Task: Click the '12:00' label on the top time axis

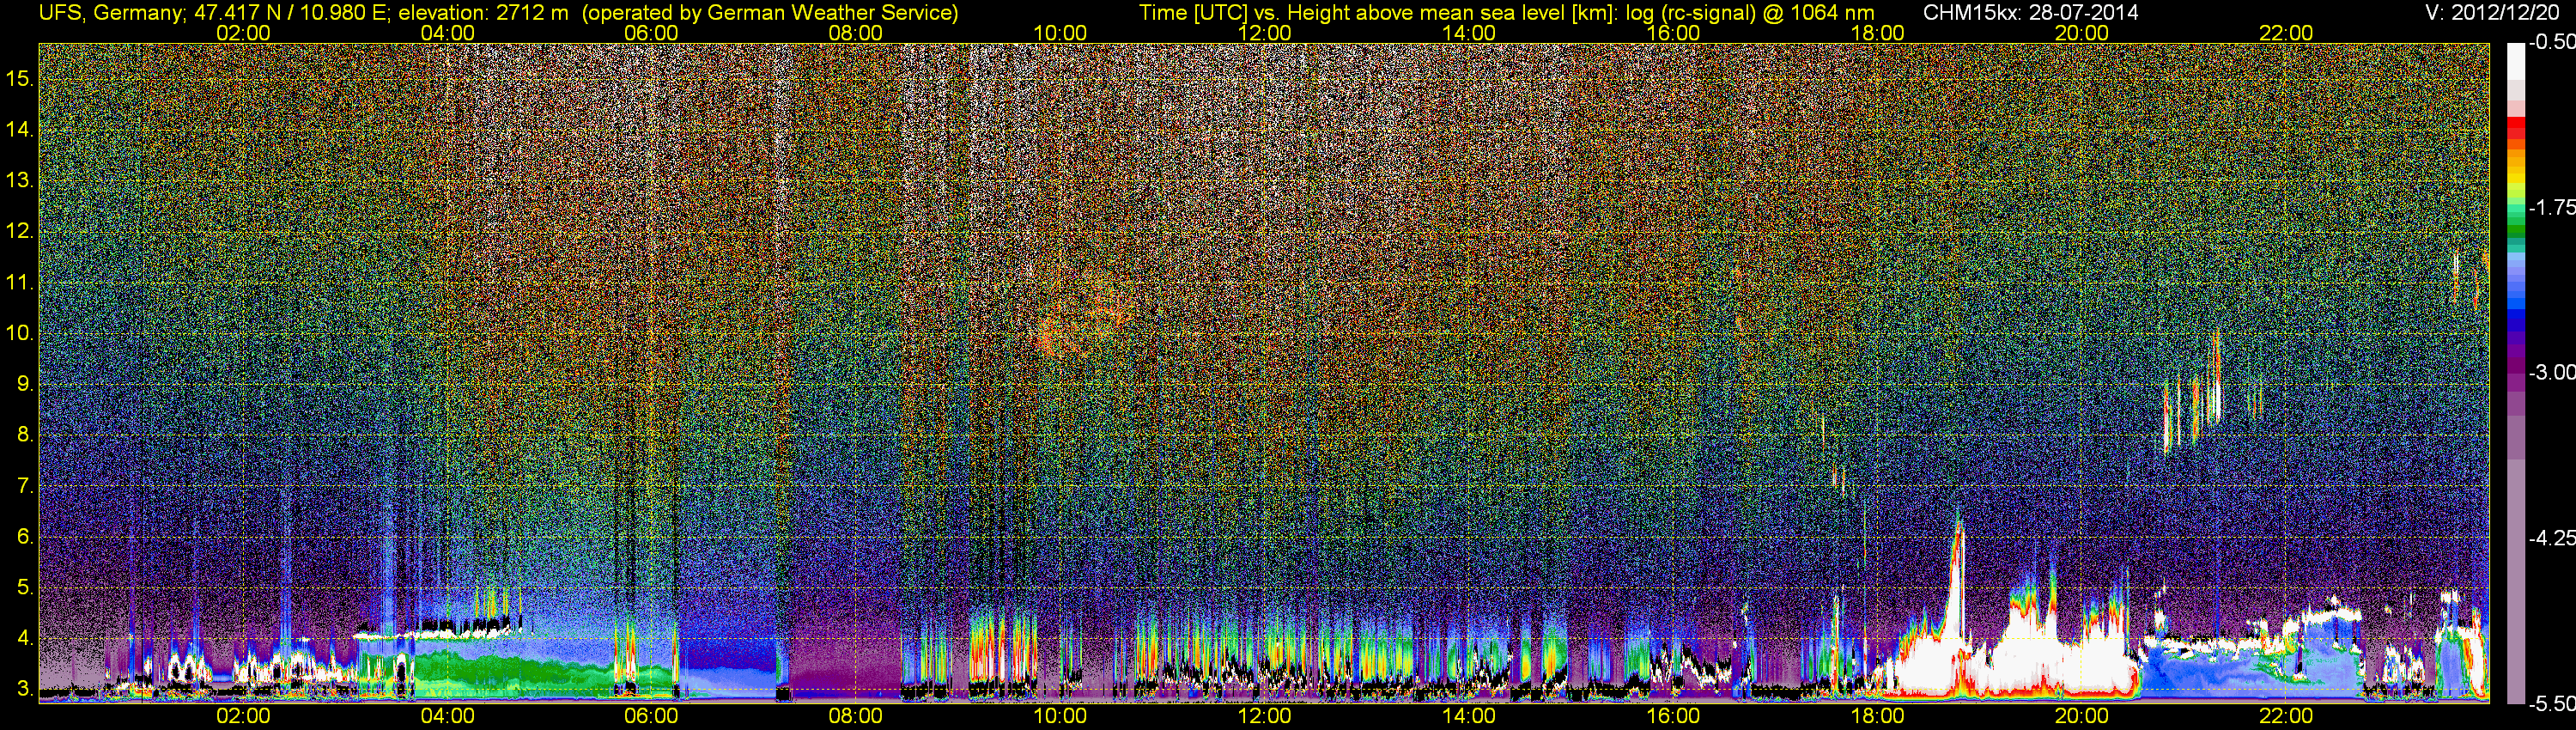Action: coord(1264,33)
